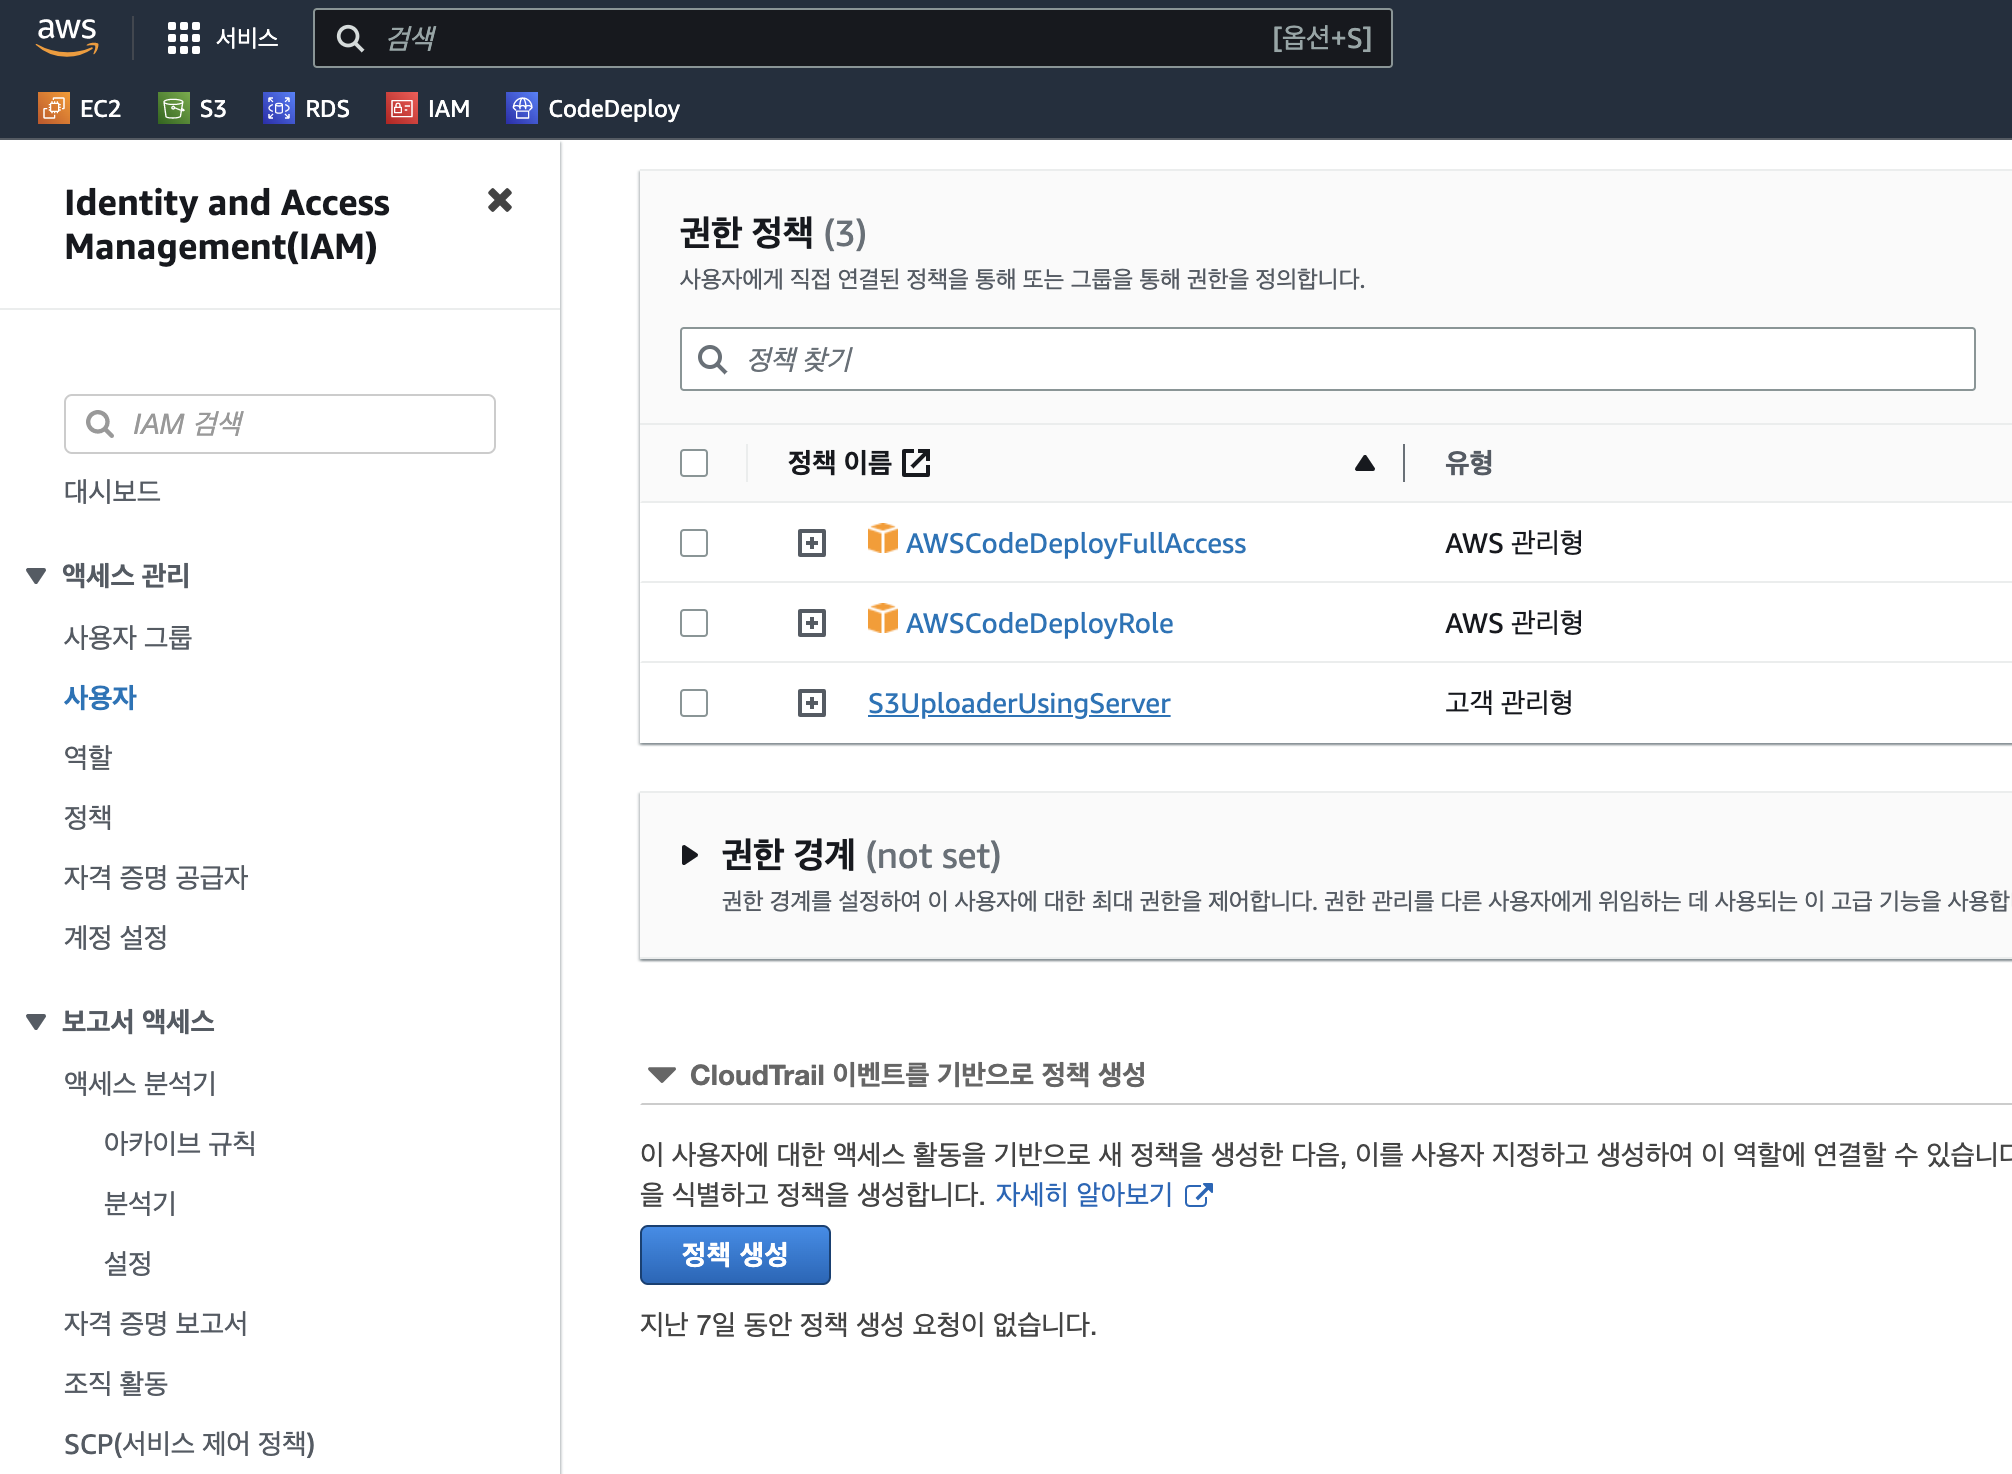
Task: Click the 정책 찾기 magnifier icon
Action: click(x=712, y=359)
